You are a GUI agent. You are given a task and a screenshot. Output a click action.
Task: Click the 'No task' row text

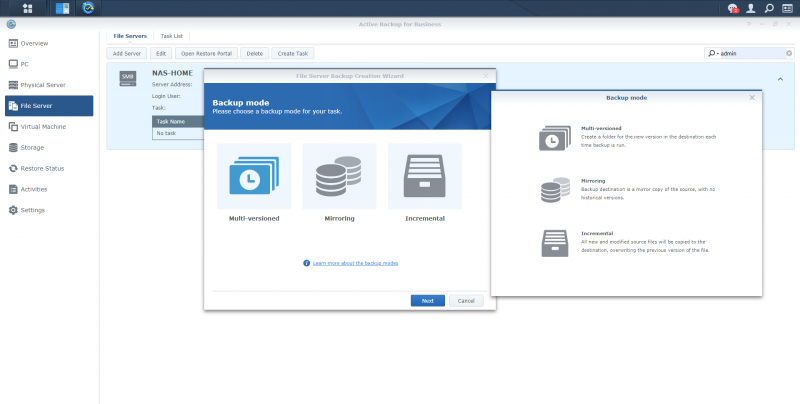click(166, 133)
